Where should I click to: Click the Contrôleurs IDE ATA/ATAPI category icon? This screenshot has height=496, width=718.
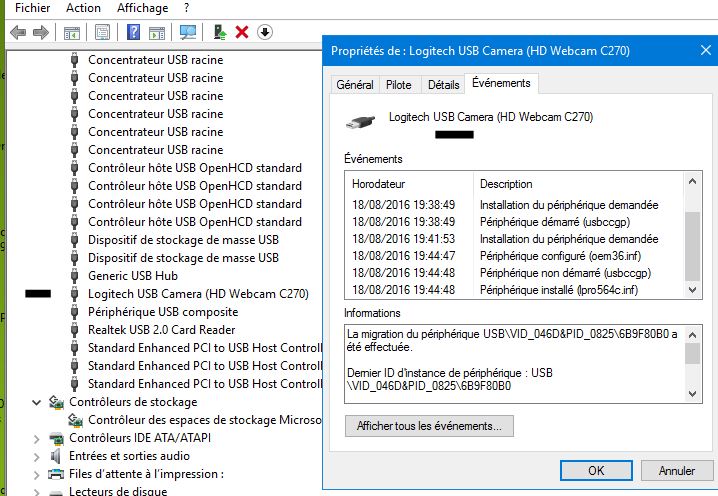[56, 438]
